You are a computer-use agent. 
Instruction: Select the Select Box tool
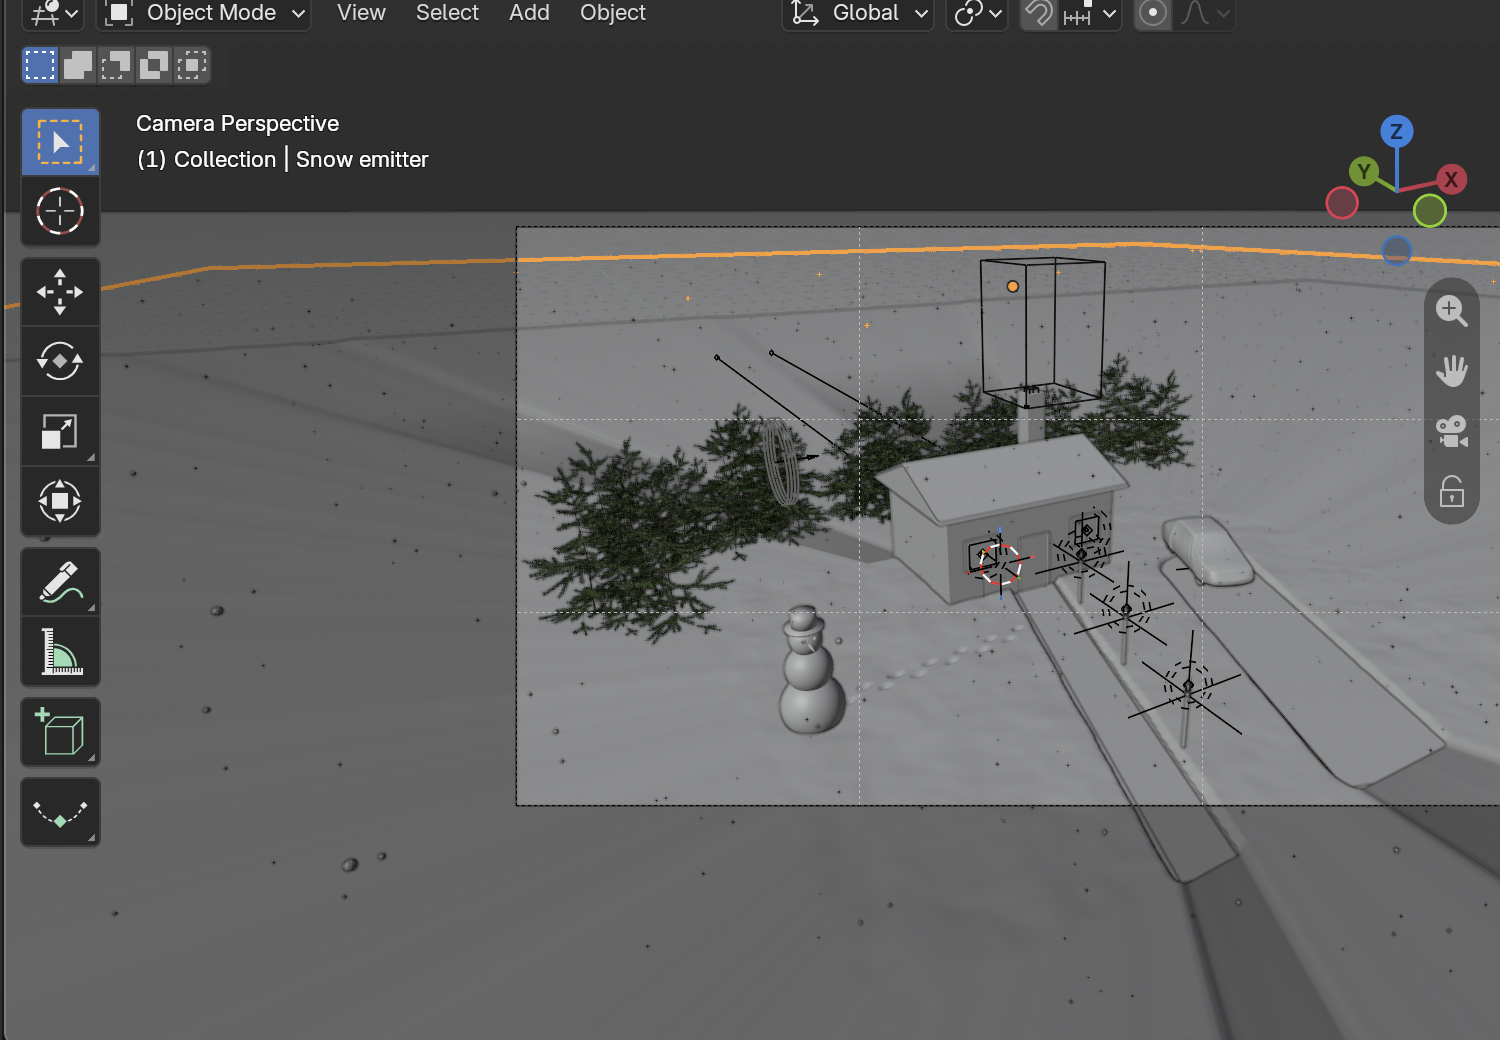(60, 142)
